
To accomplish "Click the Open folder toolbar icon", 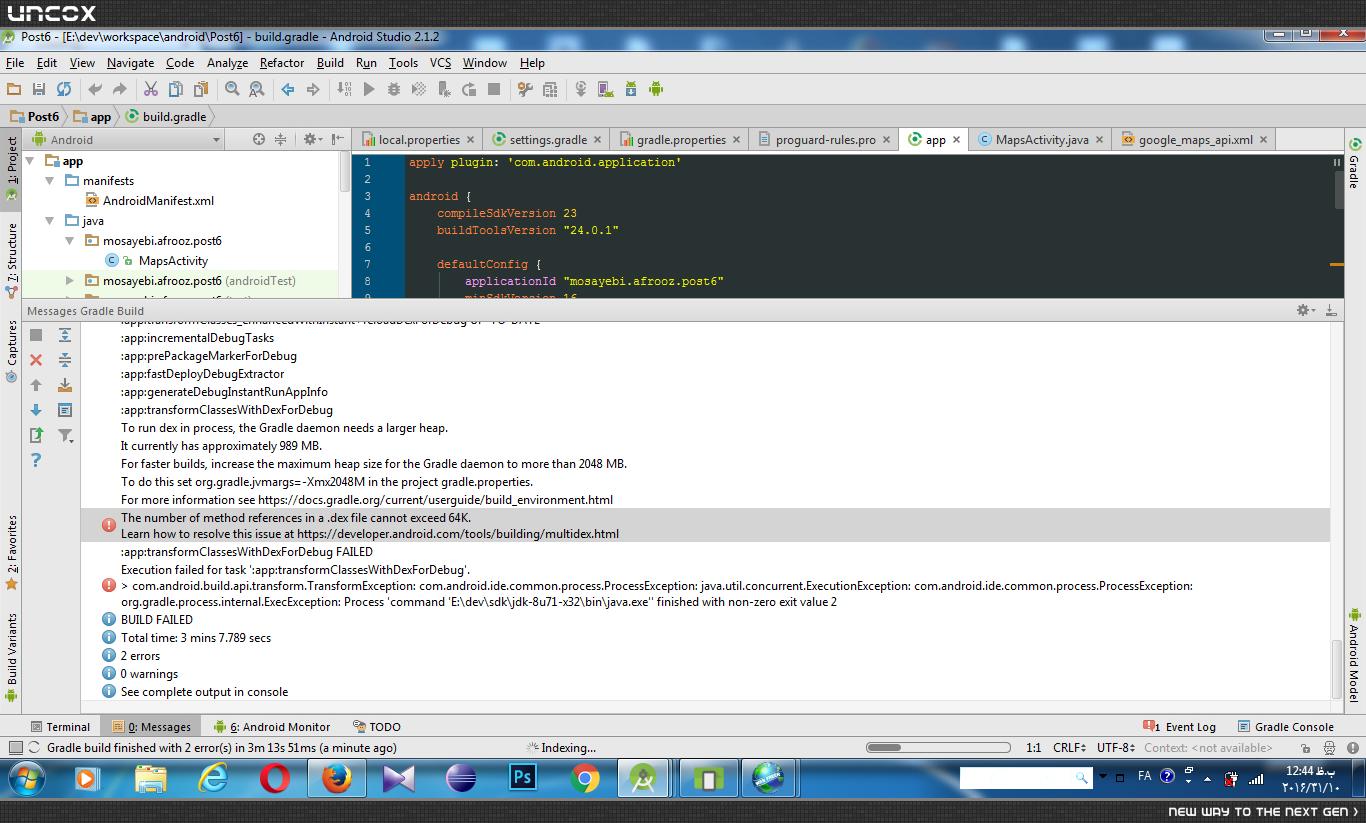I will coord(14,89).
